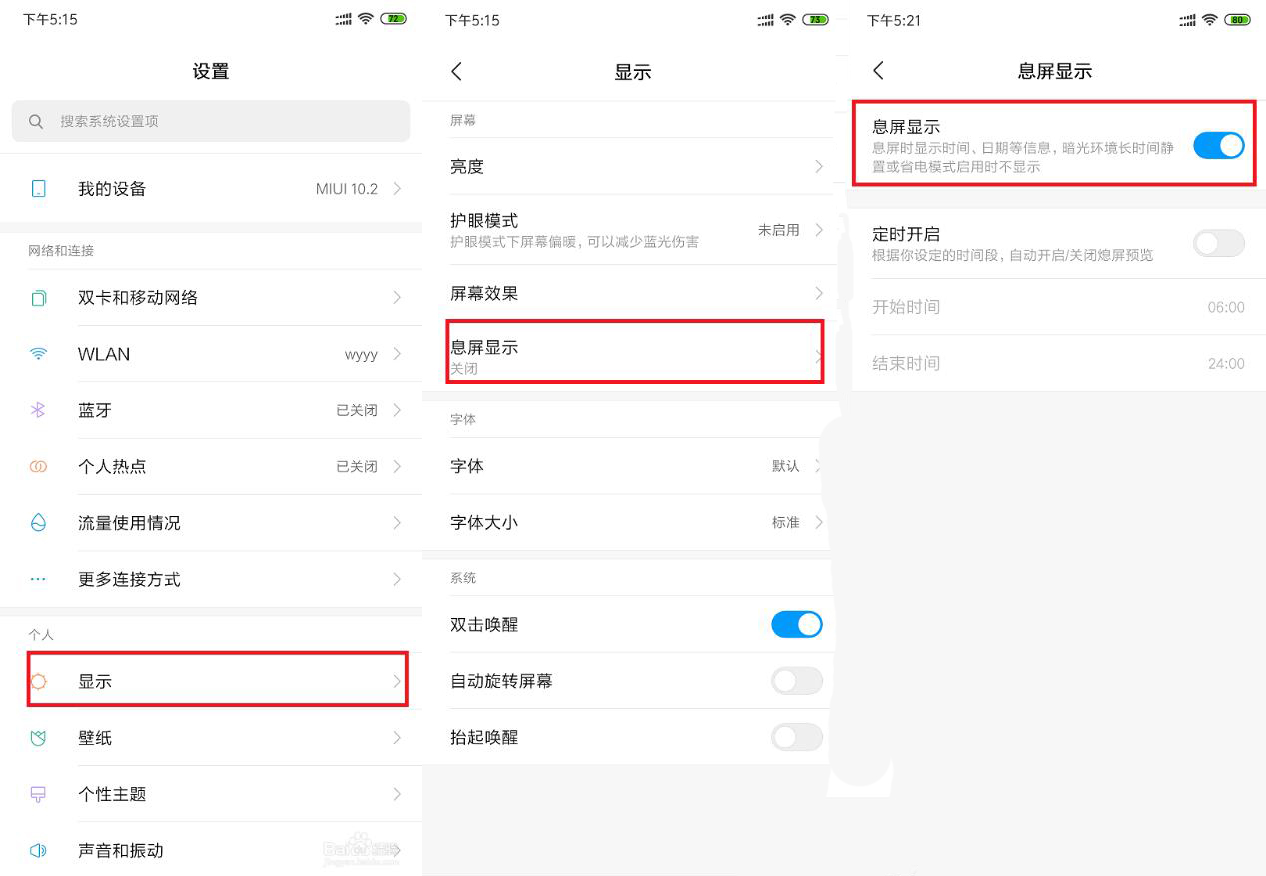Click the 个人热点 hotspot icon
The width and height of the screenshot is (1266, 876).
38,466
